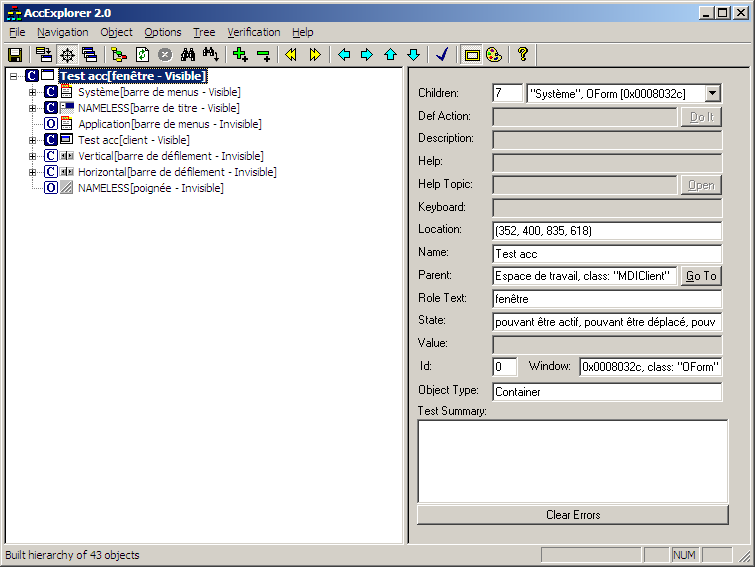
Task: Click the cyan up arrow icon
Action: (390, 55)
